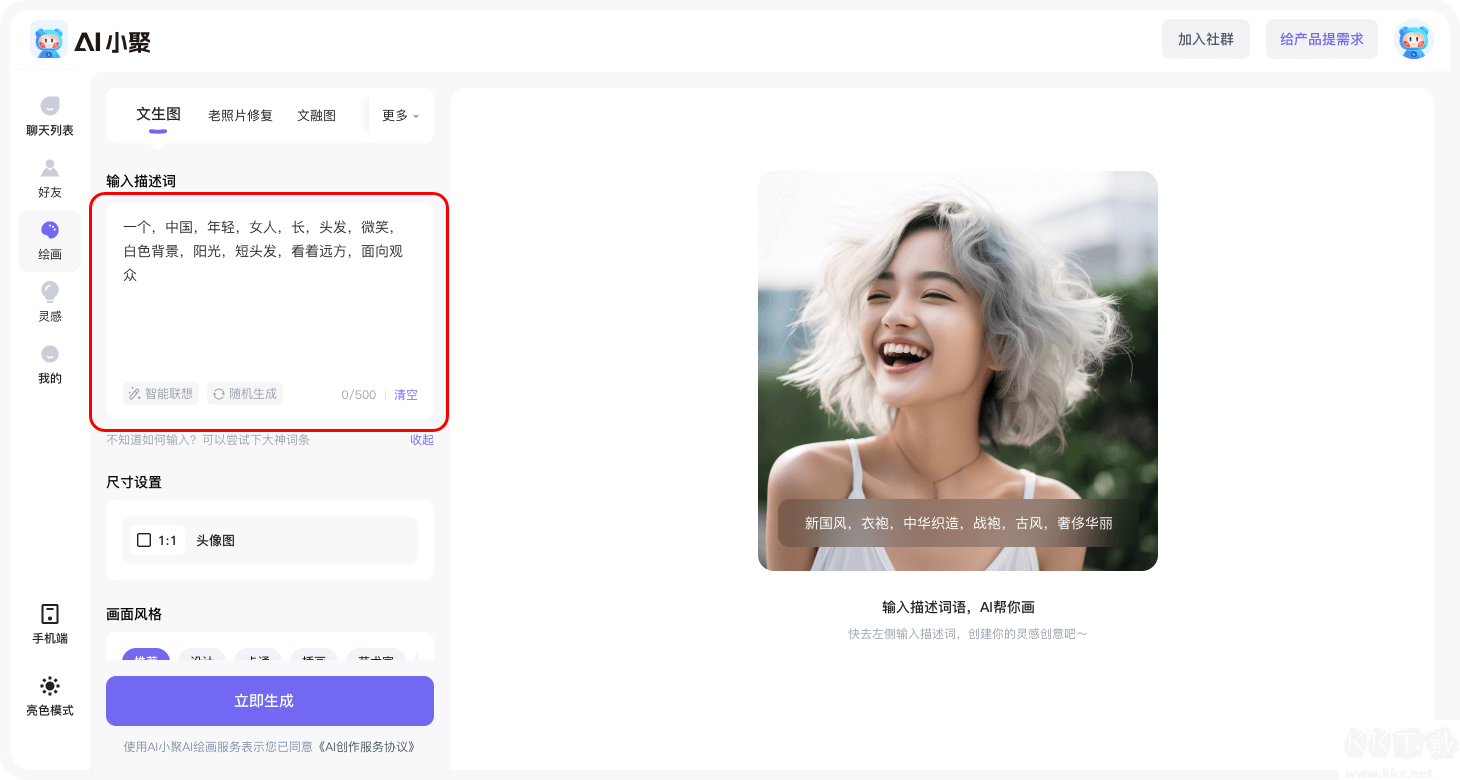Collapse the tips with 收起
Image resolution: width=1460 pixels, height=780 pixels.
(x=421, y=440)
